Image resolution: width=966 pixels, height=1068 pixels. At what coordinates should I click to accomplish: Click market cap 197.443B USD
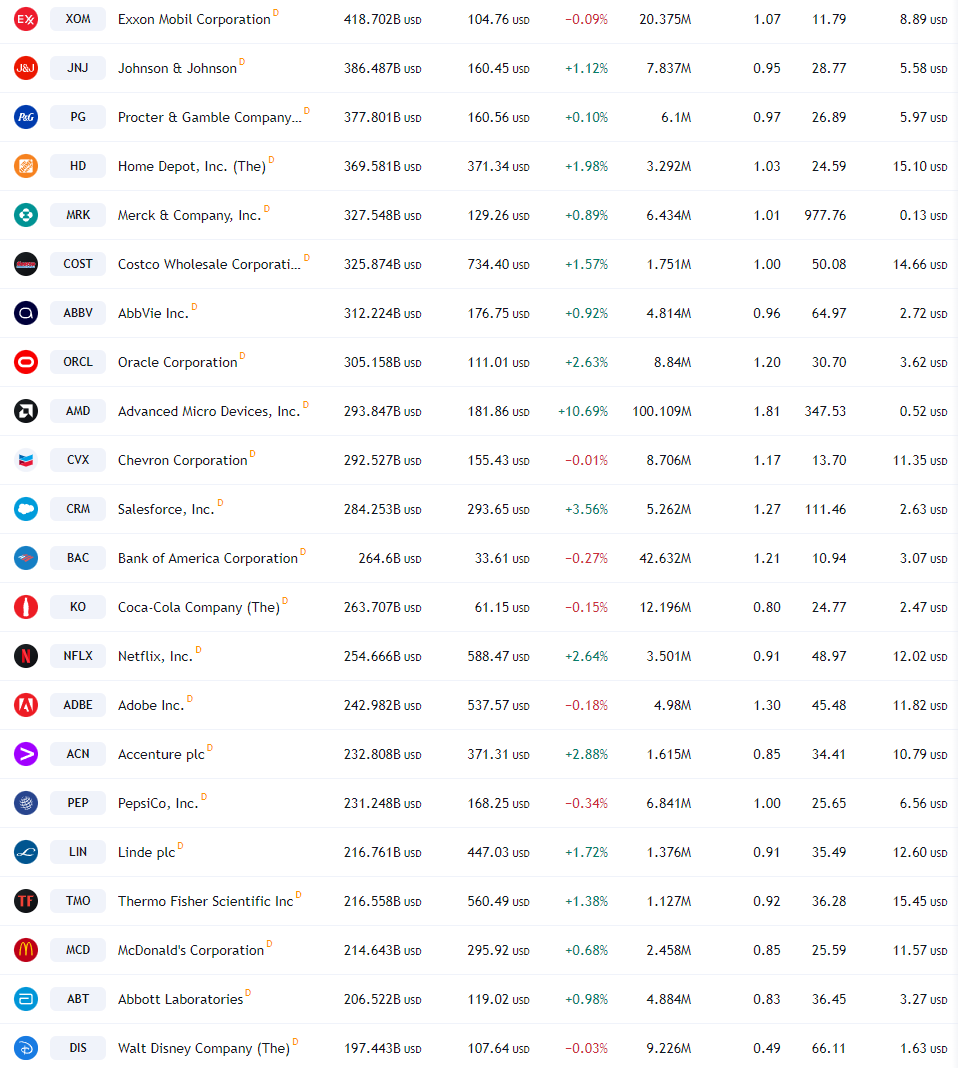383,1049
